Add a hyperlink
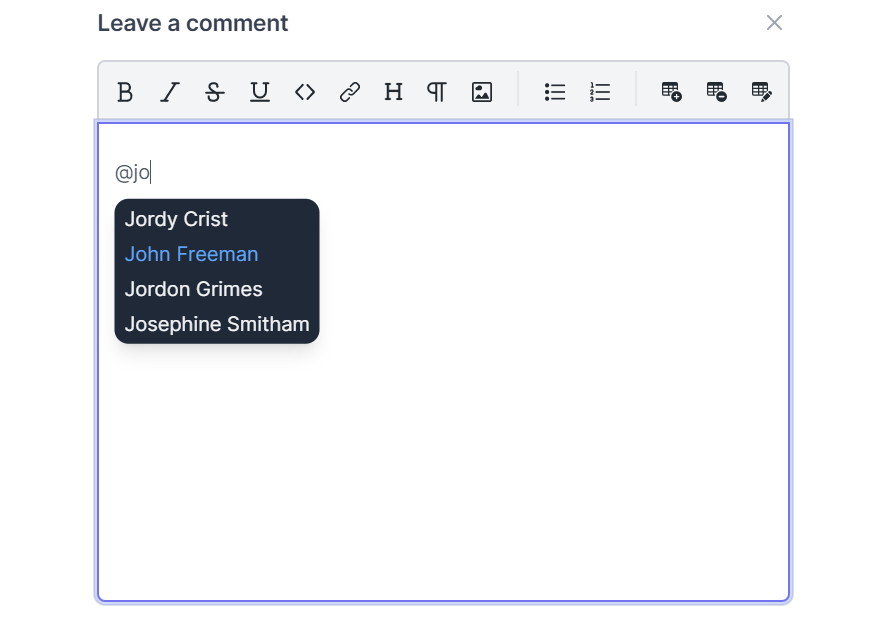Viewport: 876px width, 622px height. pos(350,92)
